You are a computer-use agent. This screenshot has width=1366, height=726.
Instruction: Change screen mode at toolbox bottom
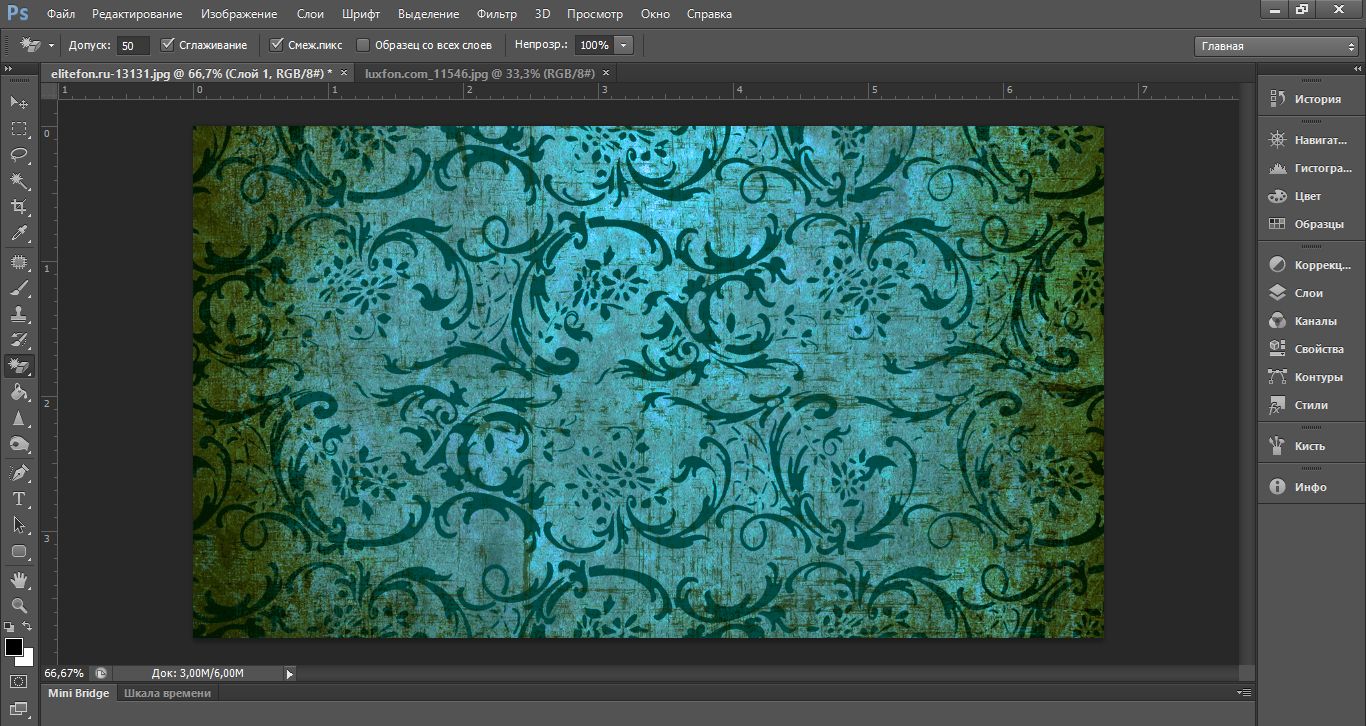[x=19, y=709]
